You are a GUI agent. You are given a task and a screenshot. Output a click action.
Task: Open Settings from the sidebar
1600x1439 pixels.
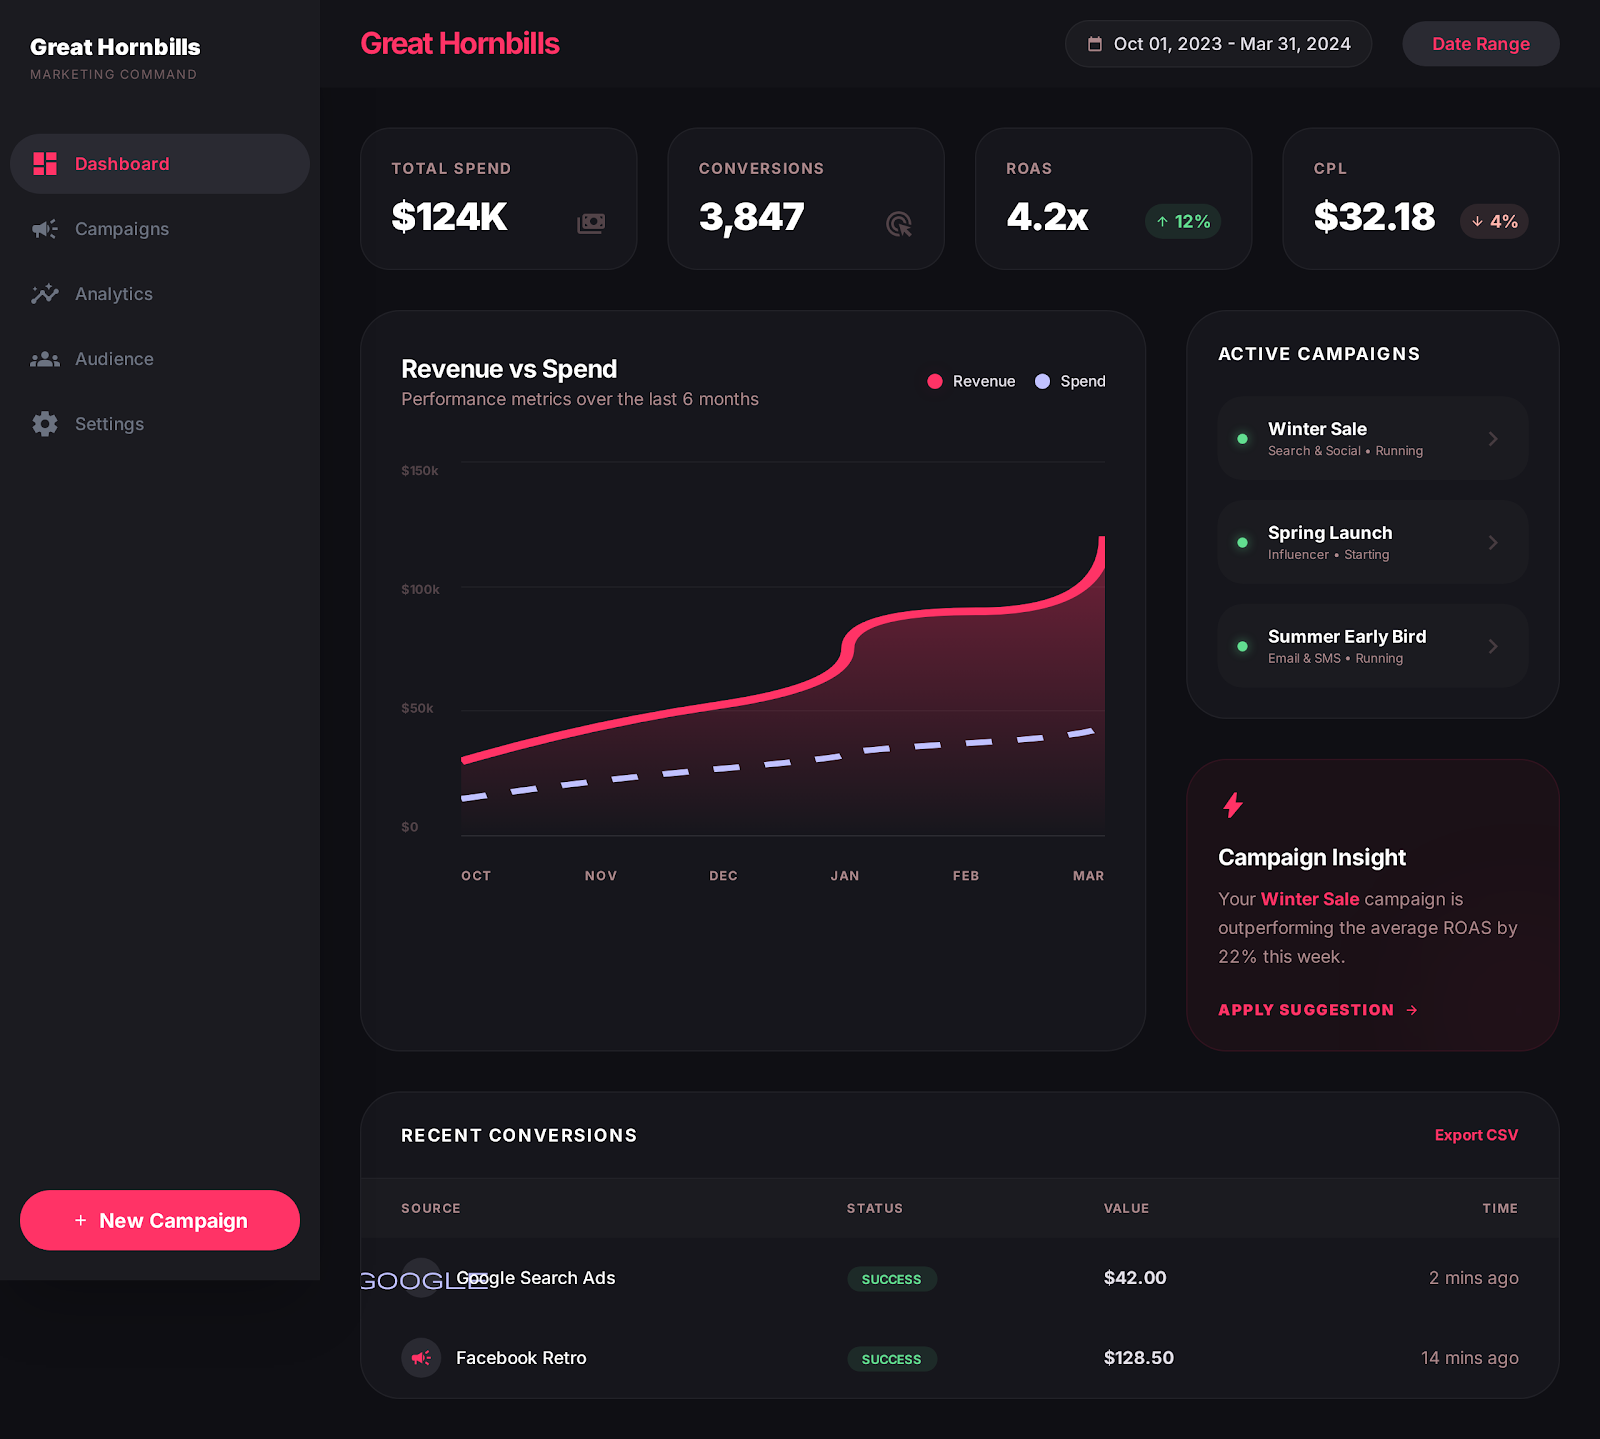pos(160,424)
